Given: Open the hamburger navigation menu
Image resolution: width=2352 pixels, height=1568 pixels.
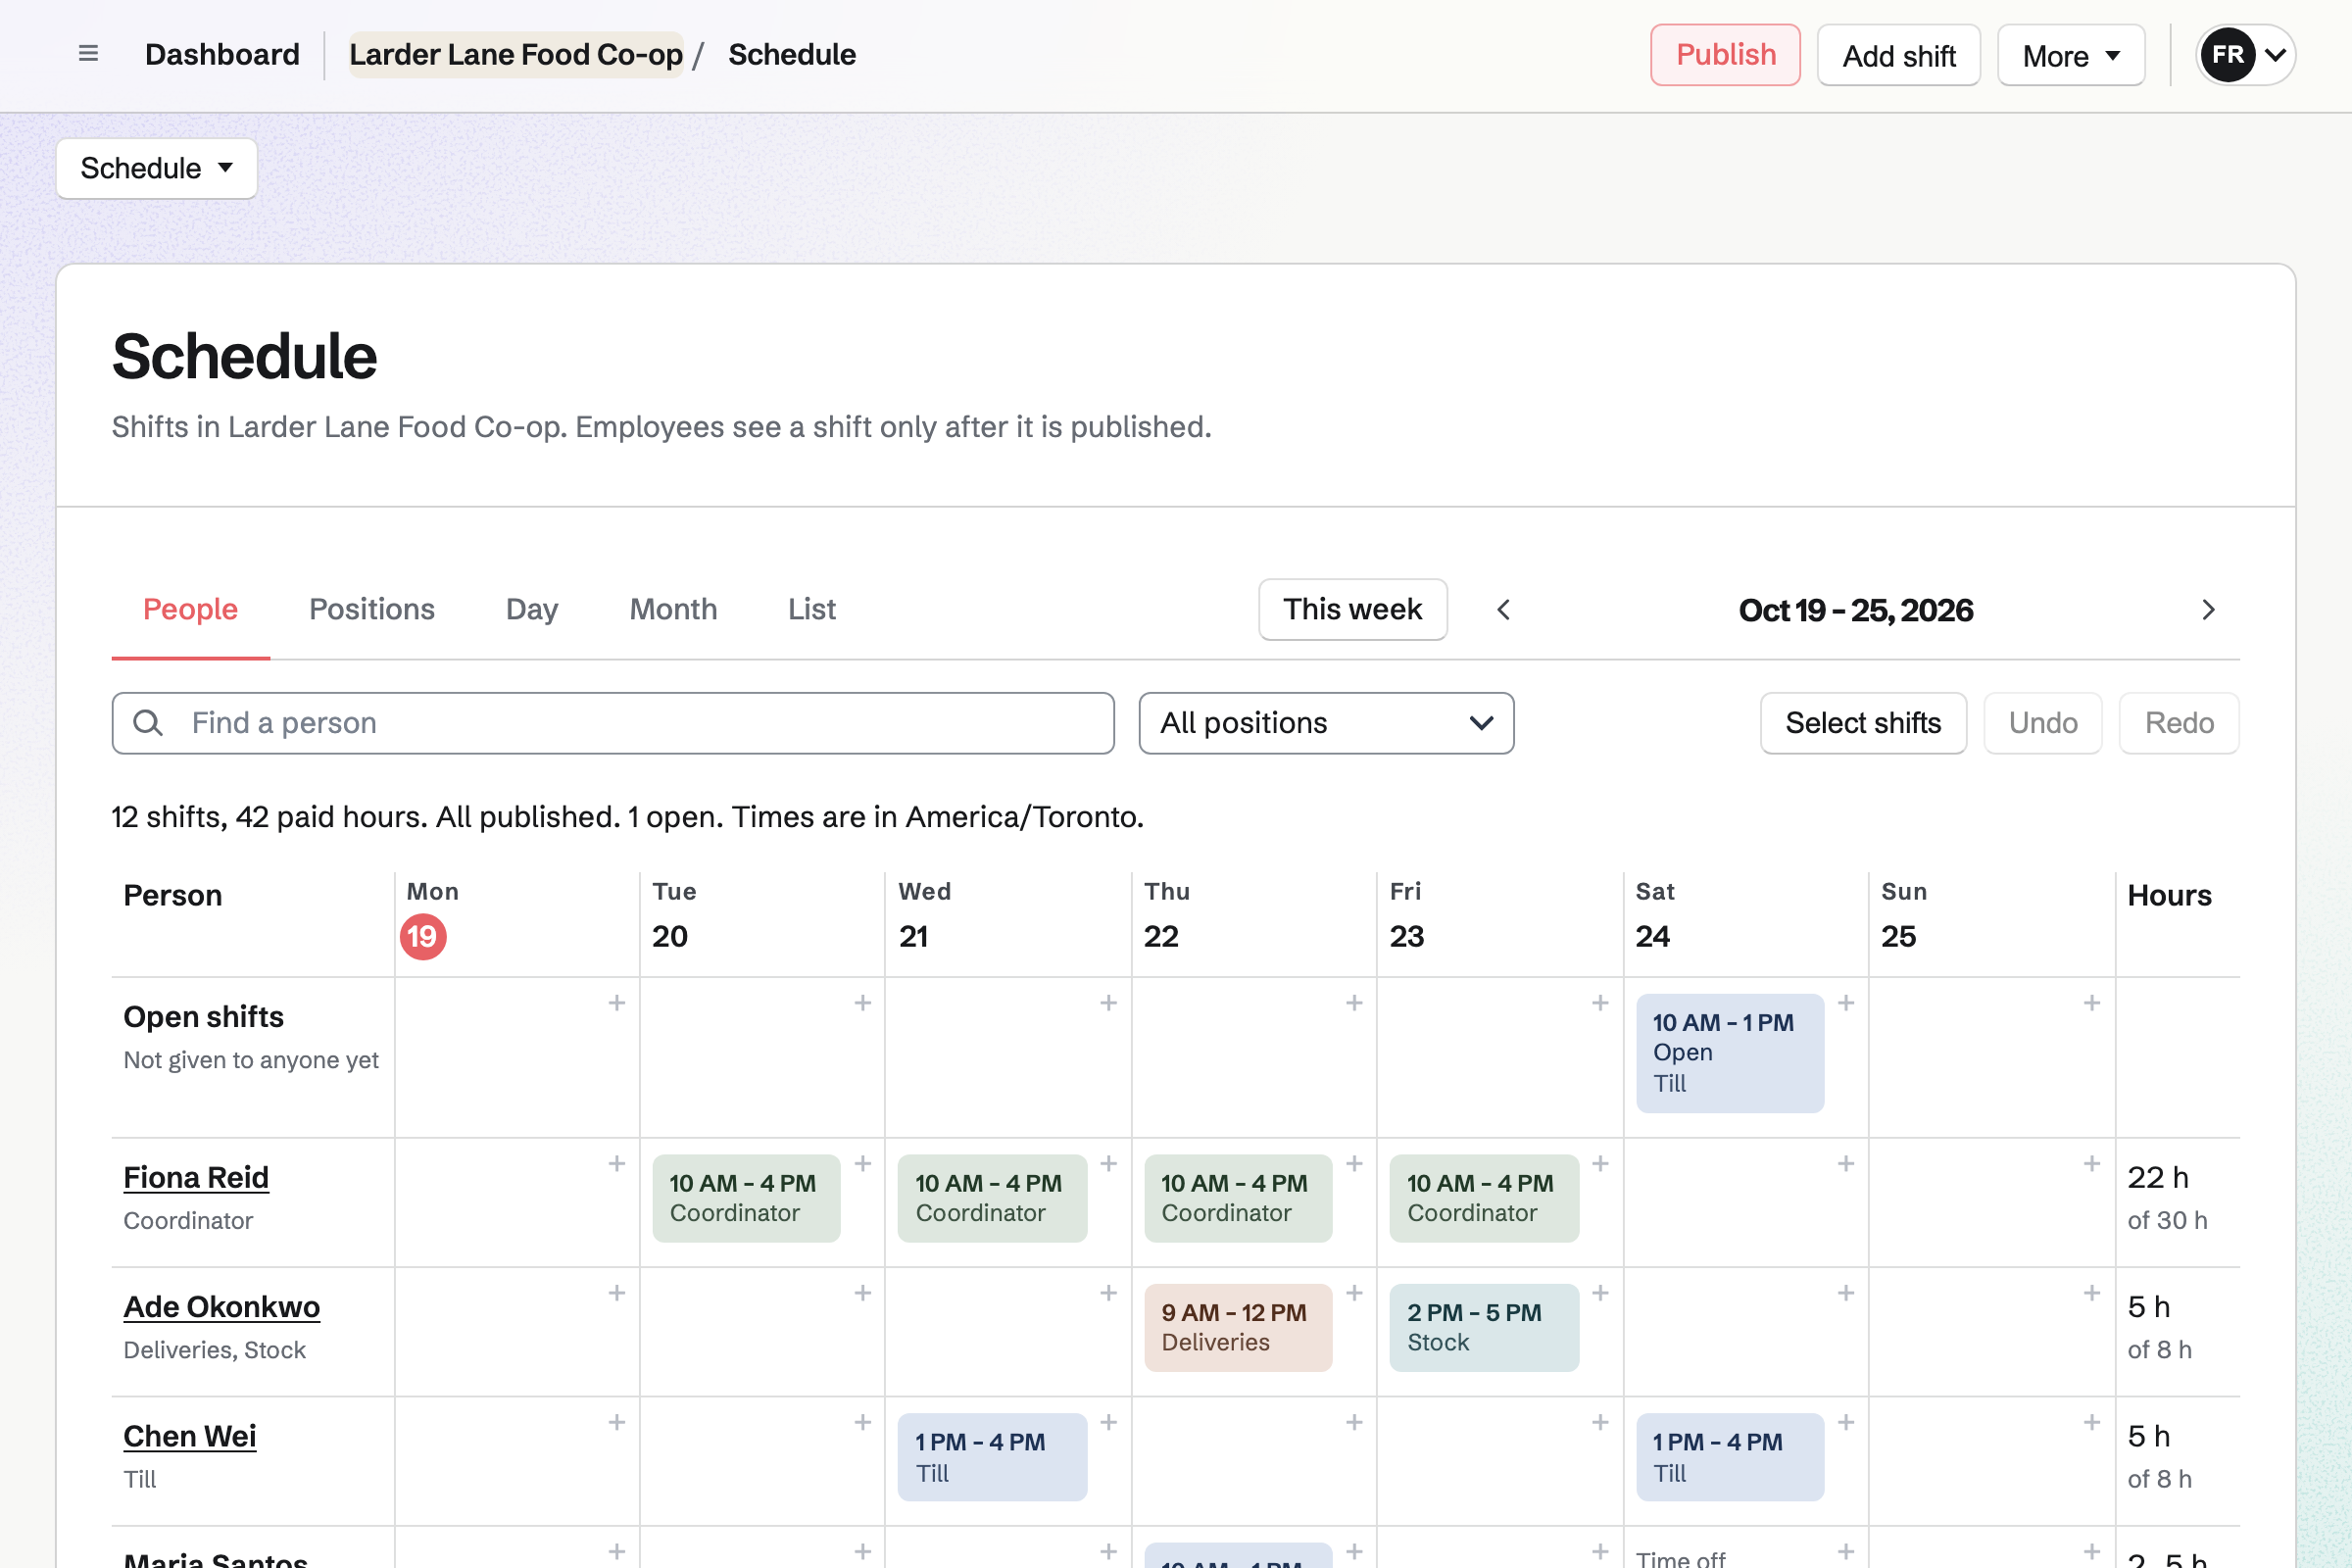Looking at the screenshot, I should coord(88,54).
